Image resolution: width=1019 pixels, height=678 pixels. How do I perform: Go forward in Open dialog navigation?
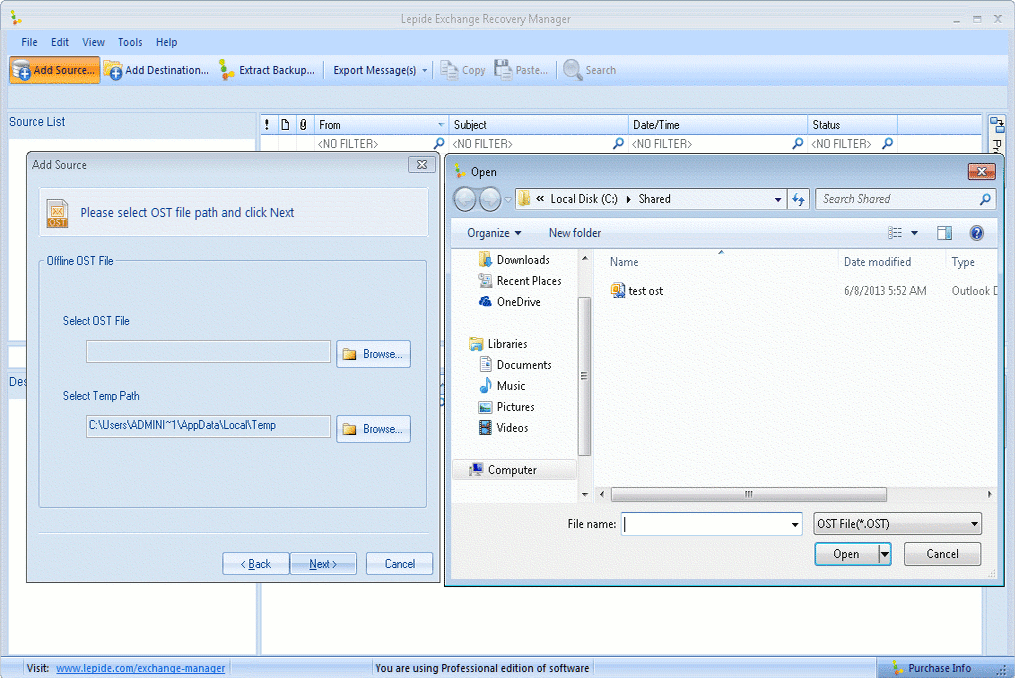point(490,200)
